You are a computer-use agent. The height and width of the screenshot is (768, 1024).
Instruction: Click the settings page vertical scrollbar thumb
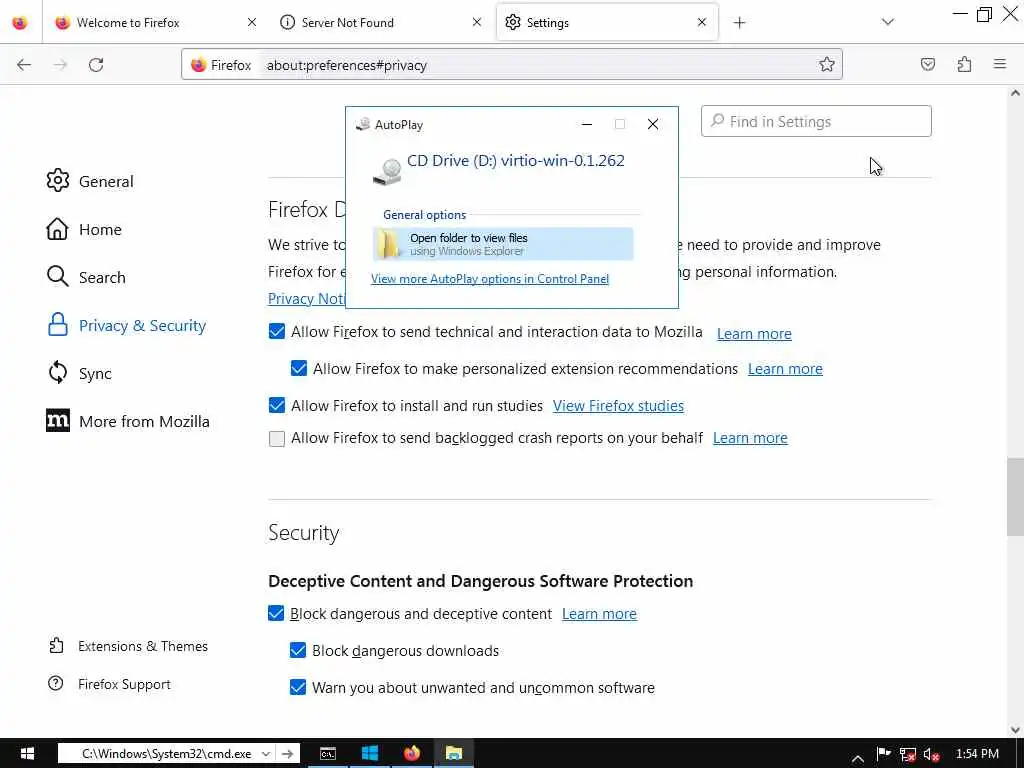[x=1015, y=496]
